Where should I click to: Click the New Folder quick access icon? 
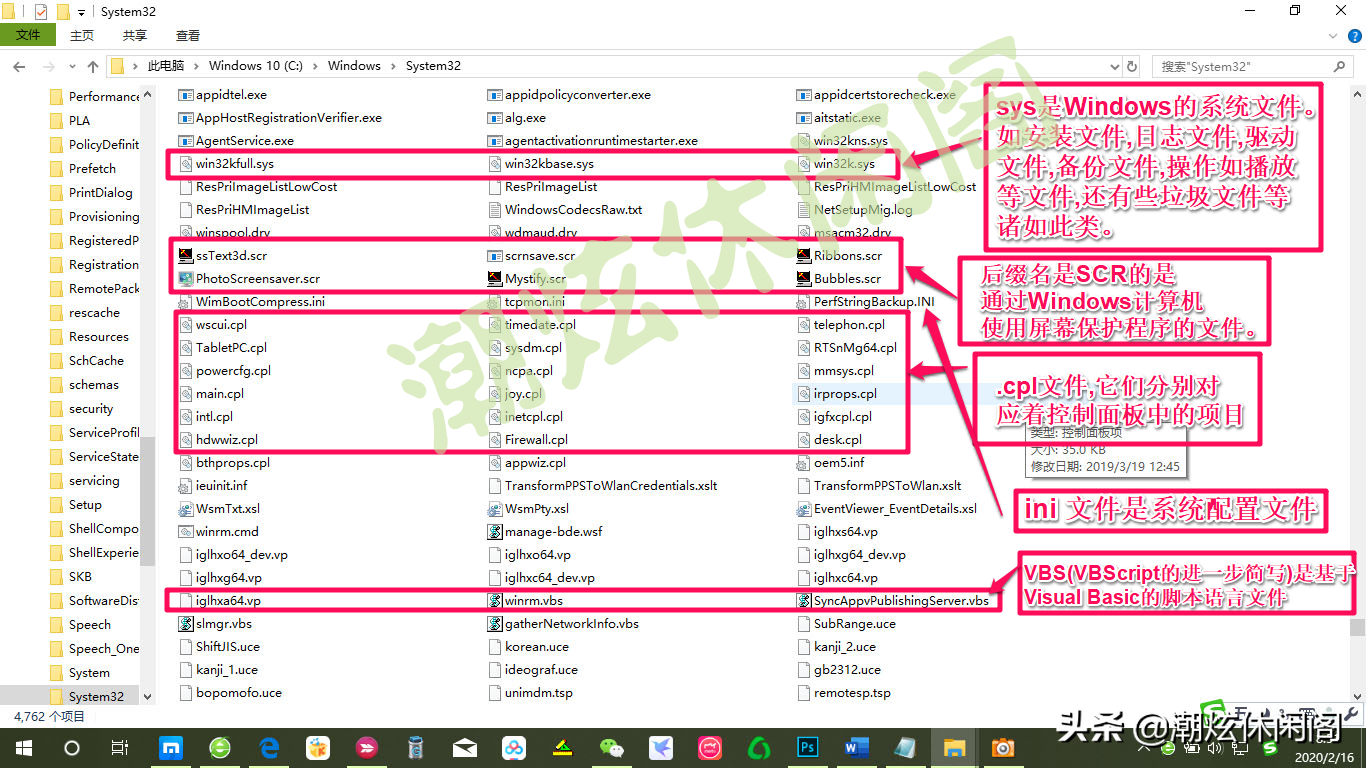pyautogui.click(x=63, y=12)
